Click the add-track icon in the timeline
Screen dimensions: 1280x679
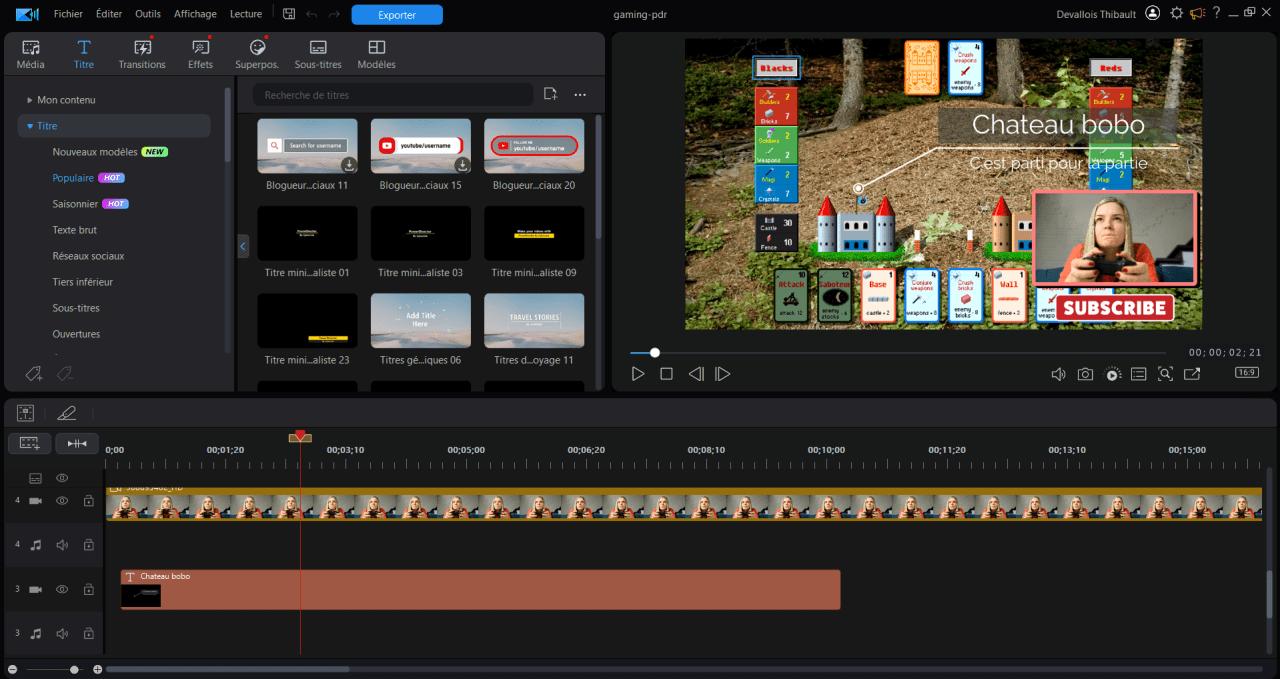(x=28, y=443)
